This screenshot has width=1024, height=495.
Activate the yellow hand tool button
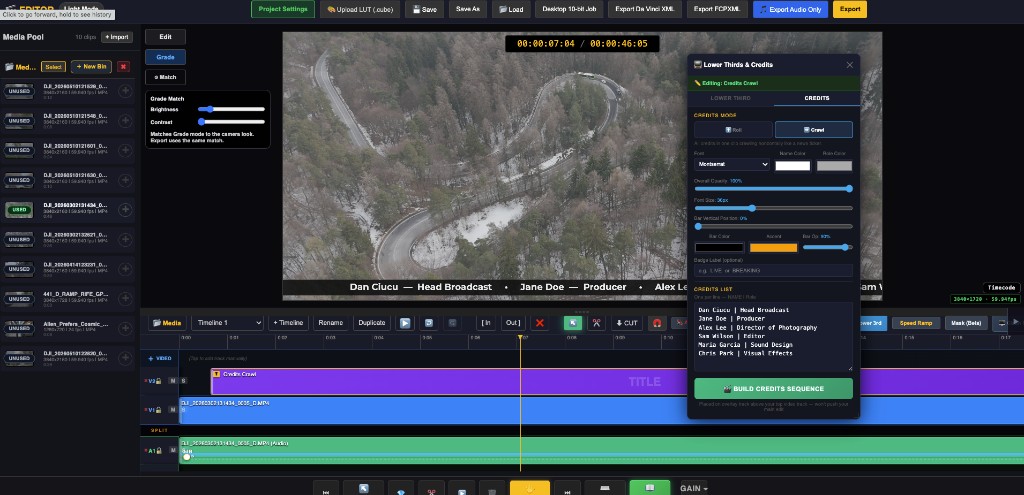tap(530, 488)
